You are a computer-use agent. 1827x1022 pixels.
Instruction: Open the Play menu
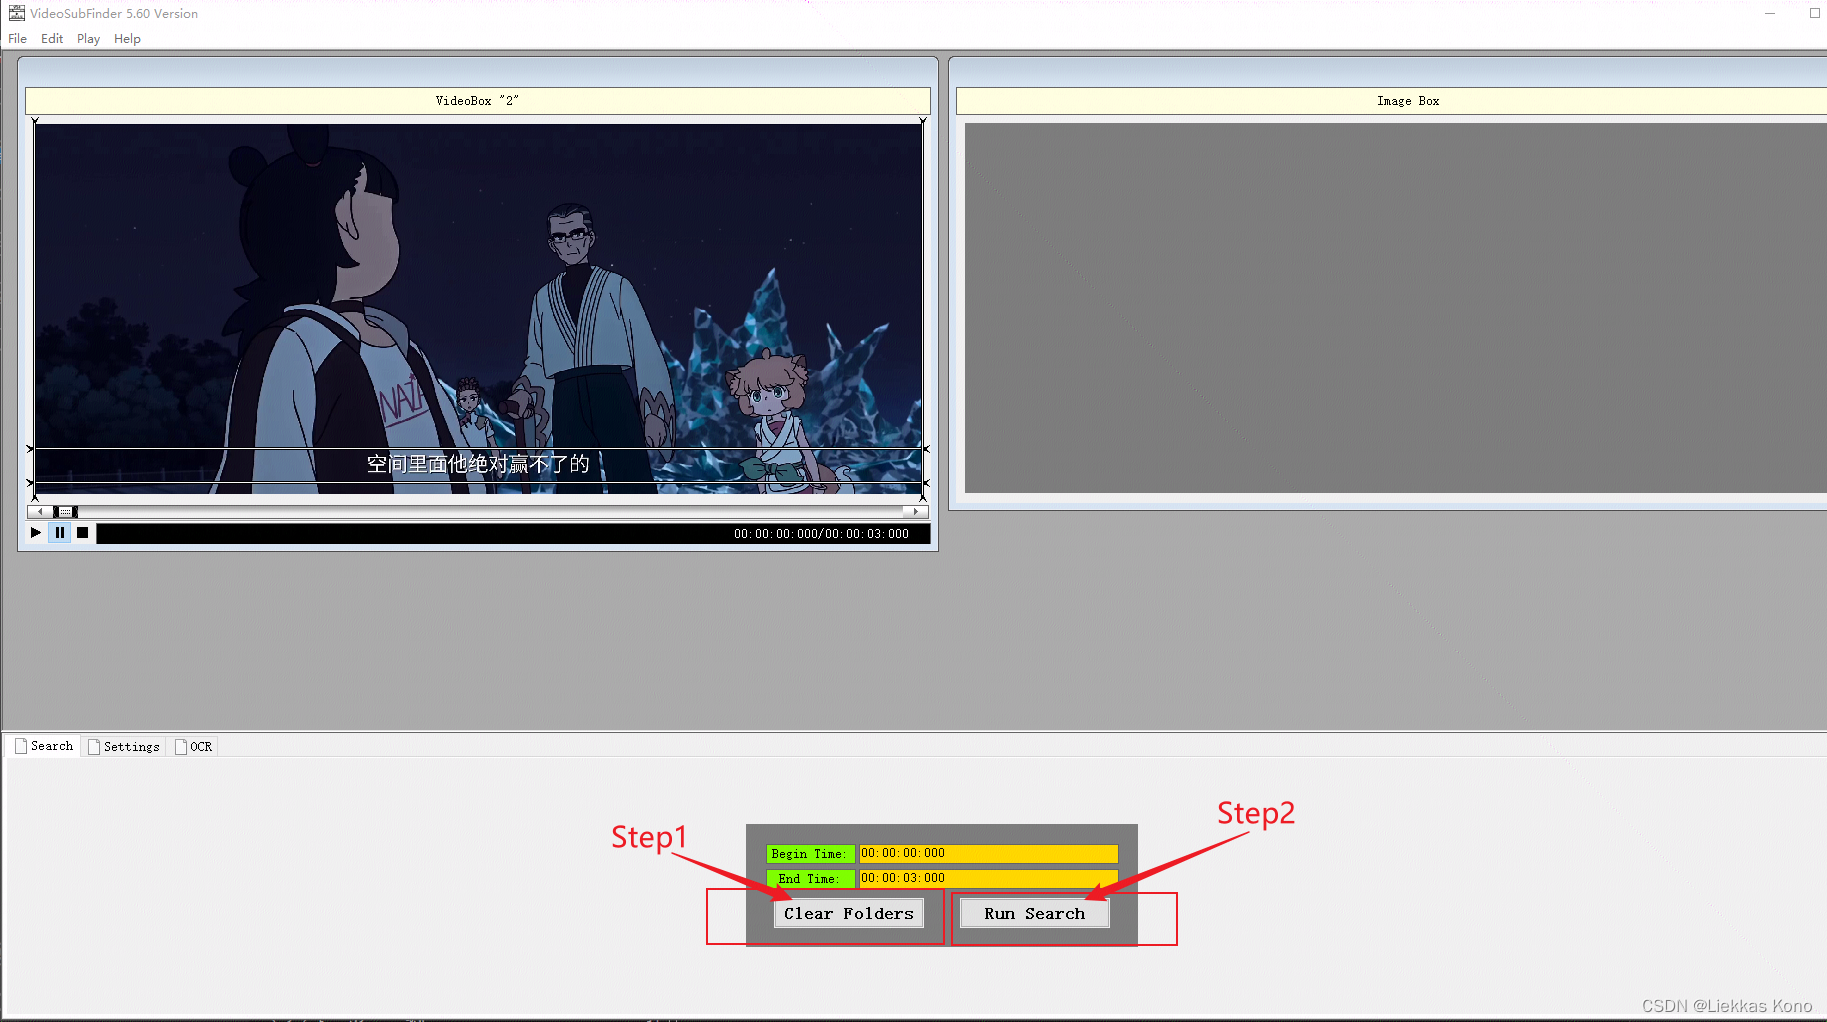(x=88, y=39)
